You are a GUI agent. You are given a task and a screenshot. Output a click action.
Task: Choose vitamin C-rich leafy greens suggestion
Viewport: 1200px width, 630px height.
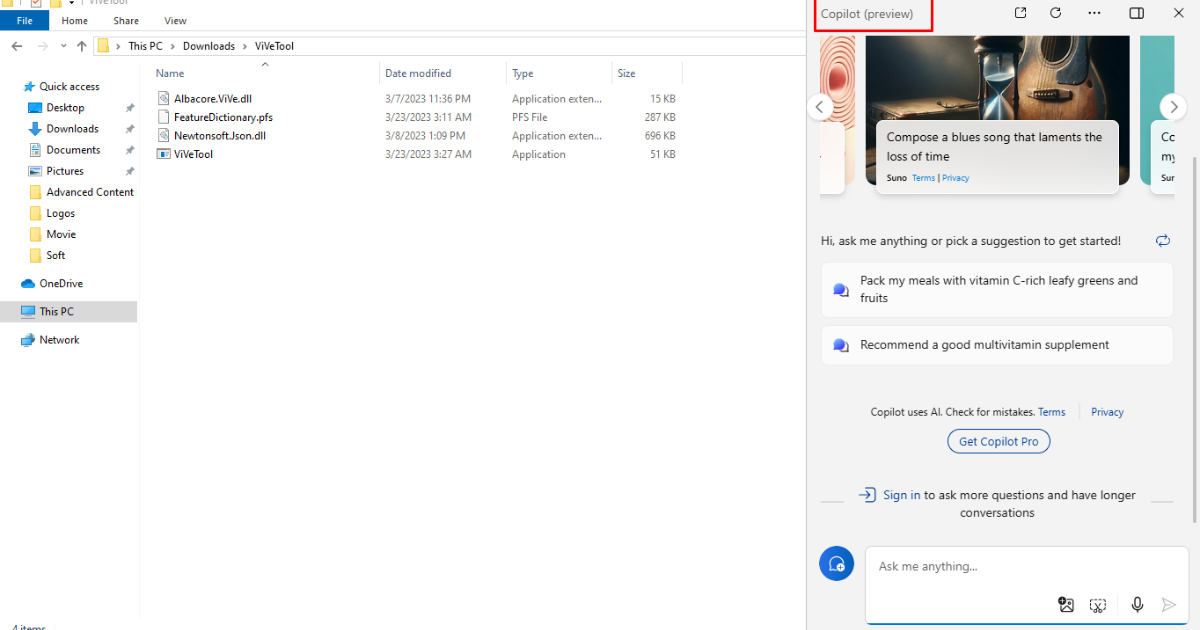tap(997, 290)
